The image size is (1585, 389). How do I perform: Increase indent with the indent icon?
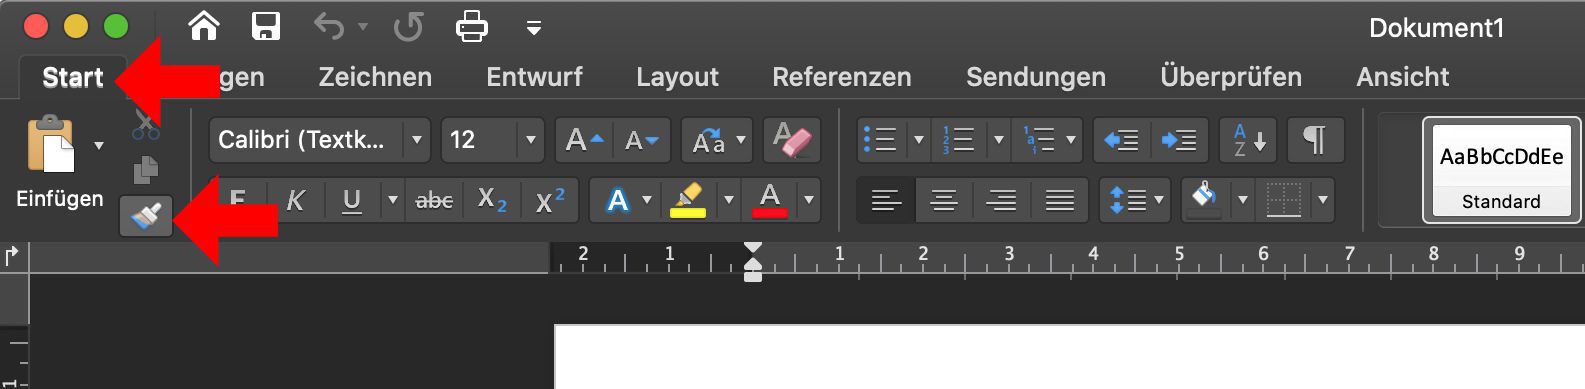tap(1179, 140)
